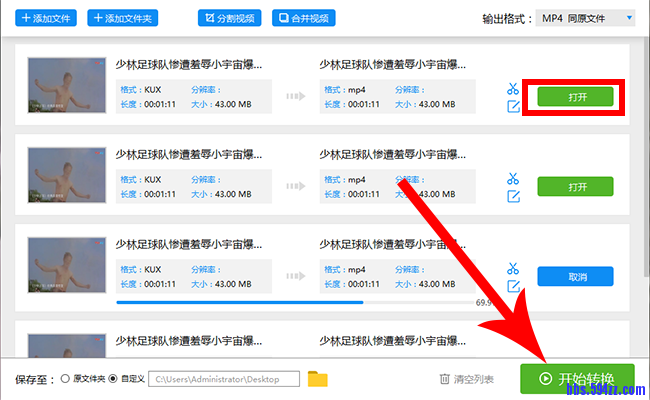The image size is (650, 400).
Task: Open the 合并视频 merge video tool
Action: pyautogui.click(x=304, y=18)
